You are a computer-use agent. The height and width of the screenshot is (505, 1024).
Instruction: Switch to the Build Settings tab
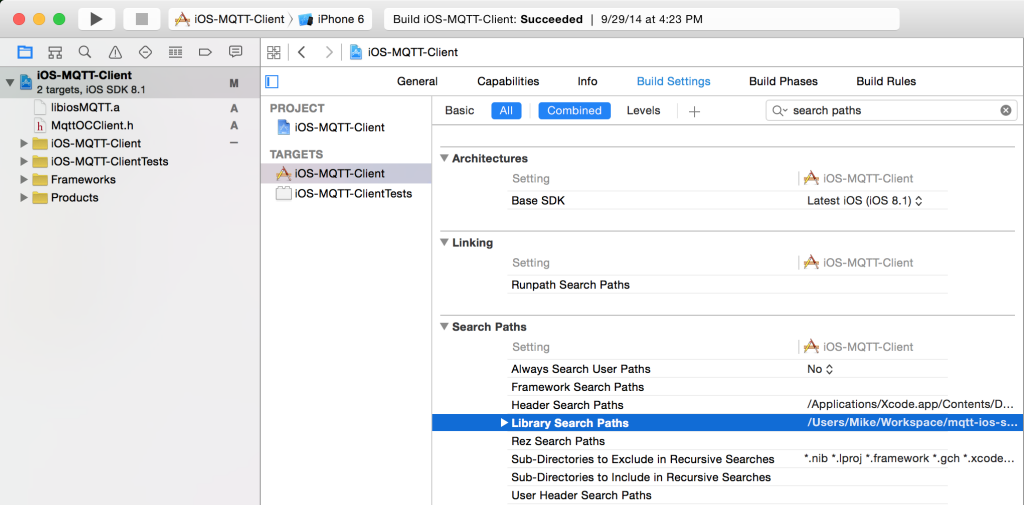673,82
